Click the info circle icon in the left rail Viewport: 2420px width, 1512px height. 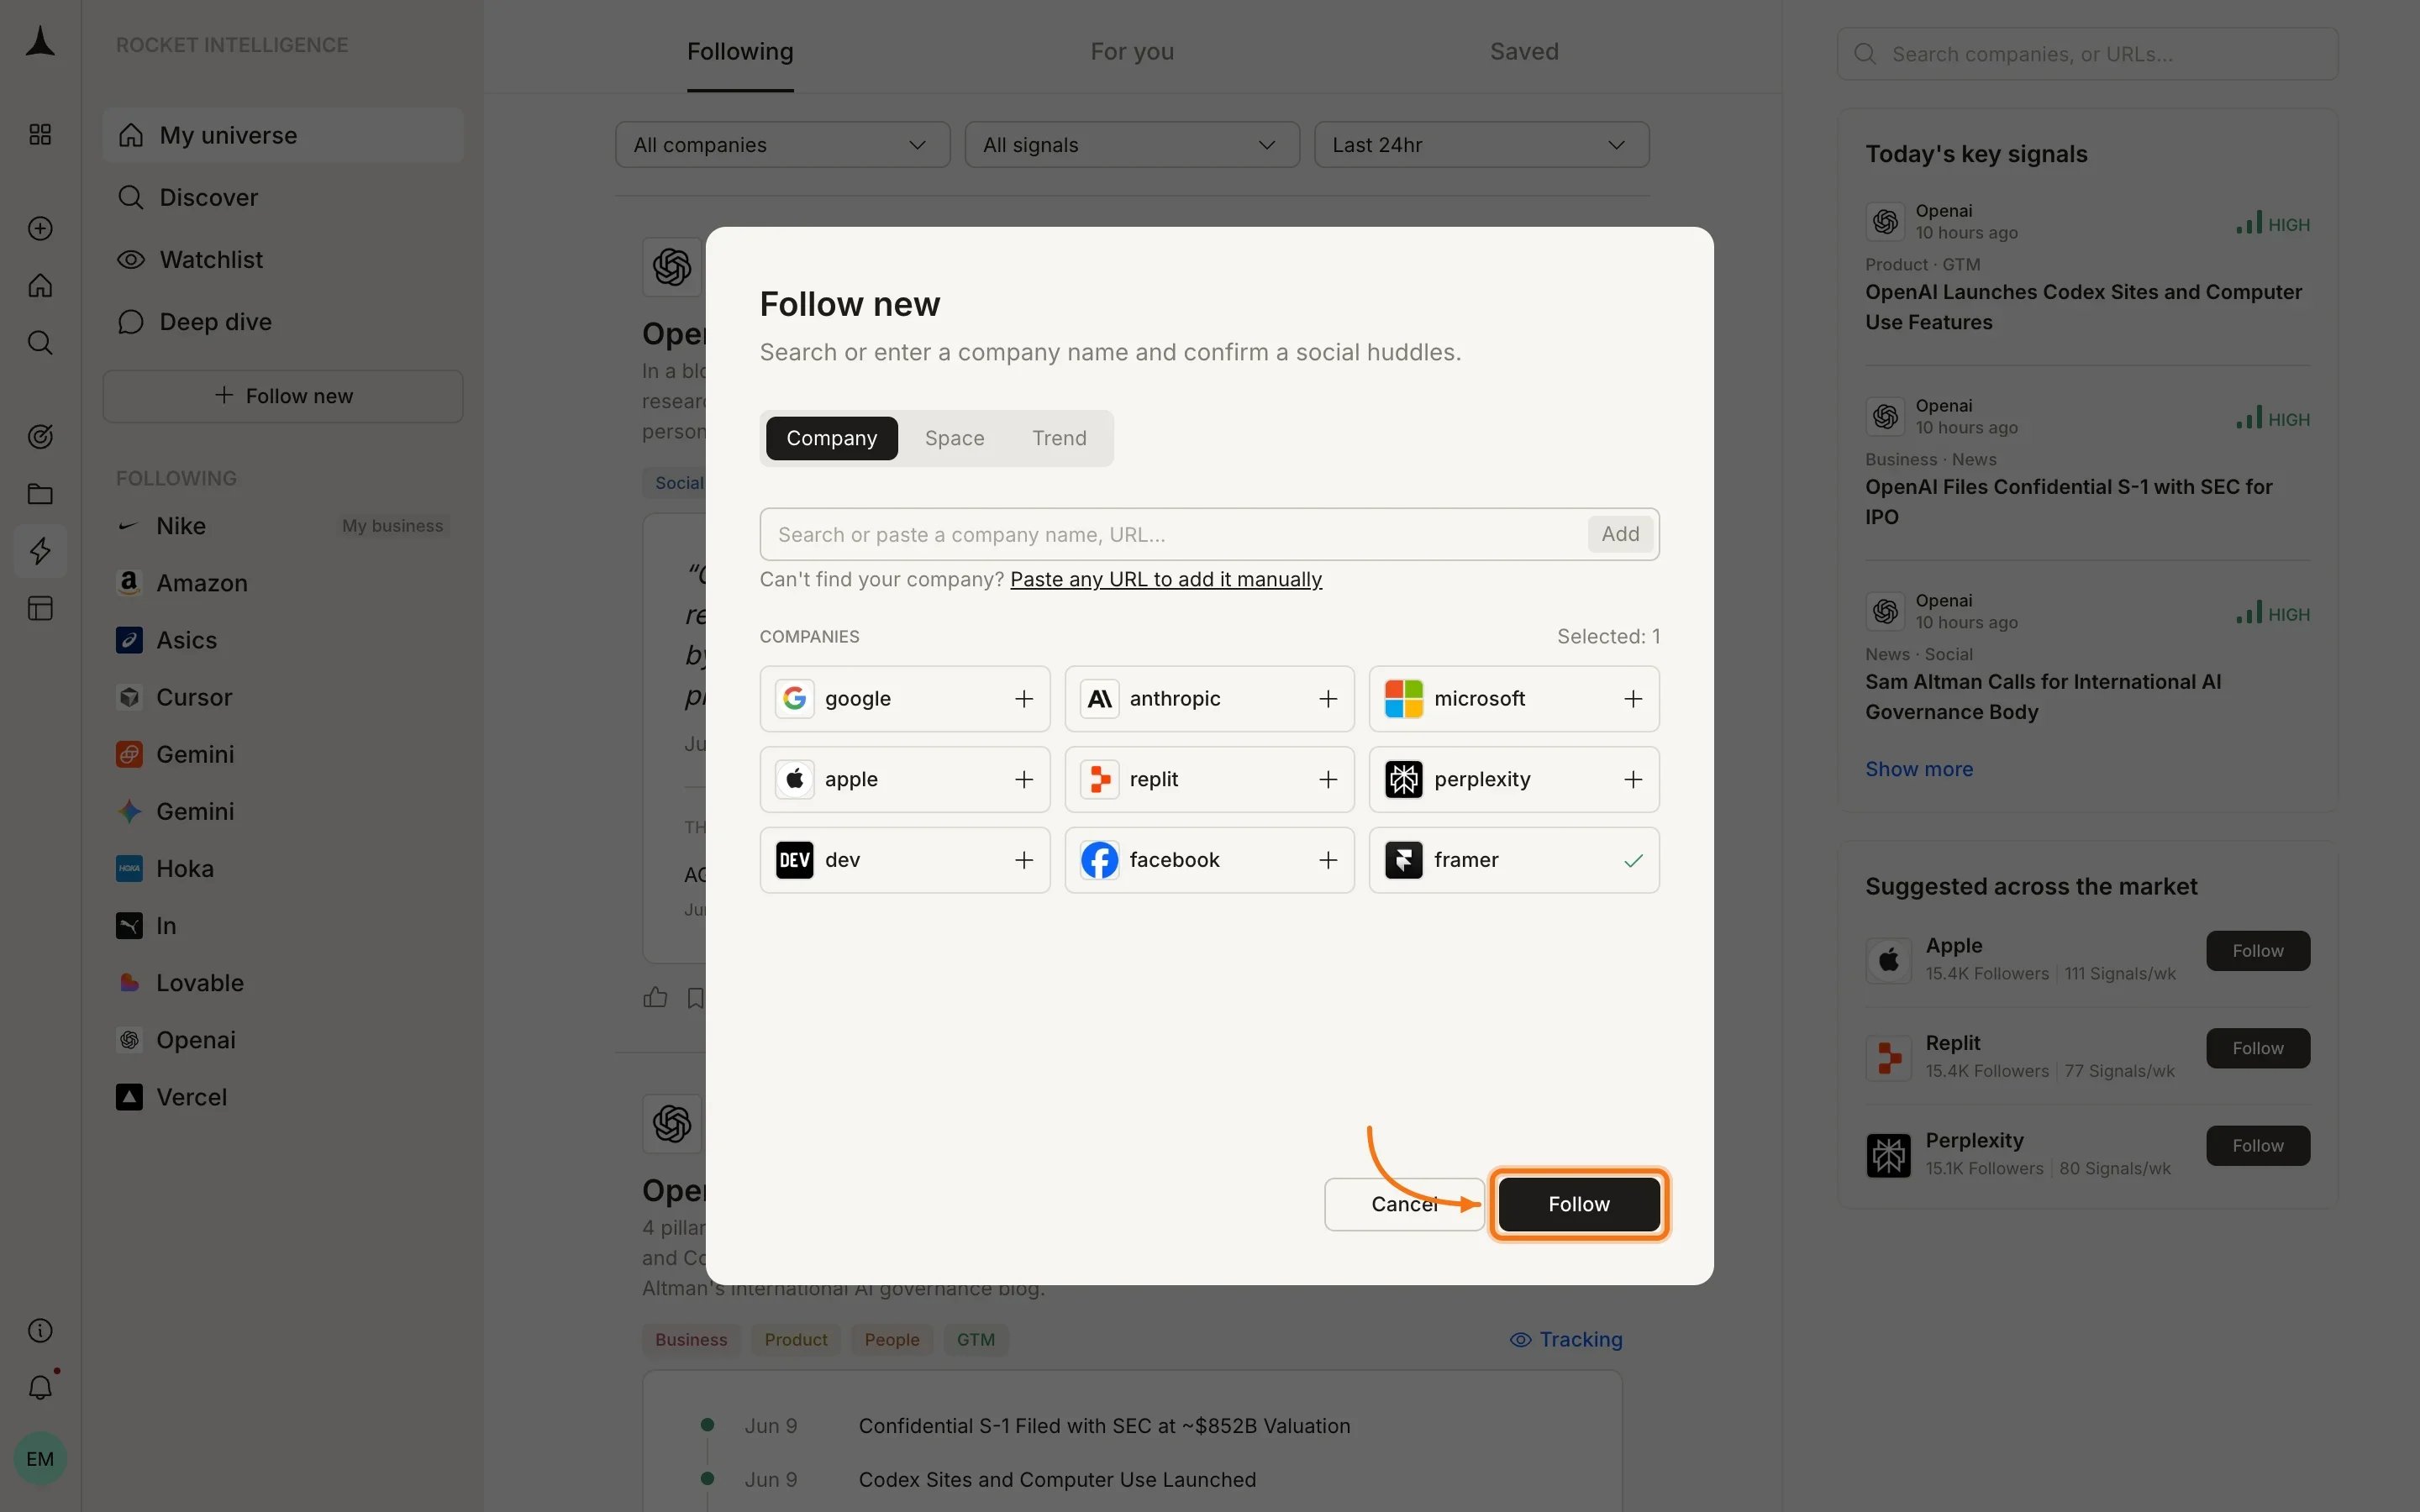40,1330
